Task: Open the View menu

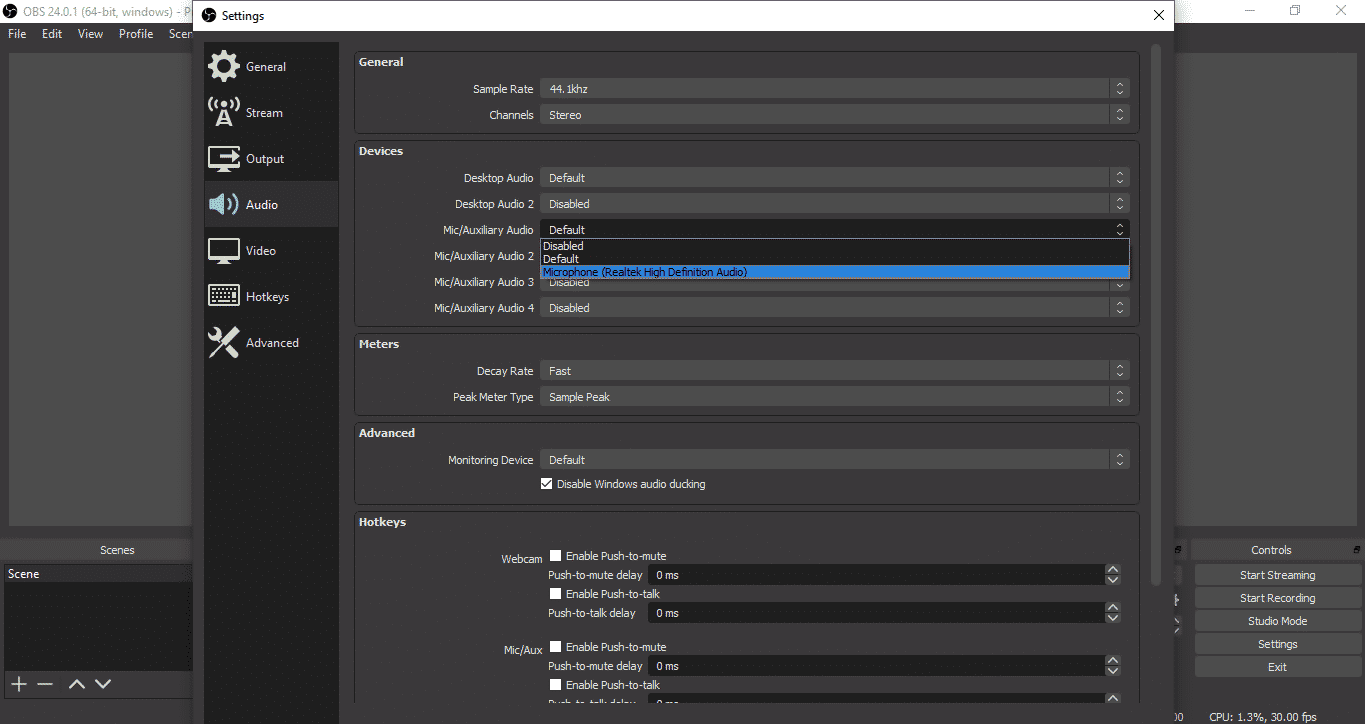Action: [90, 34]
